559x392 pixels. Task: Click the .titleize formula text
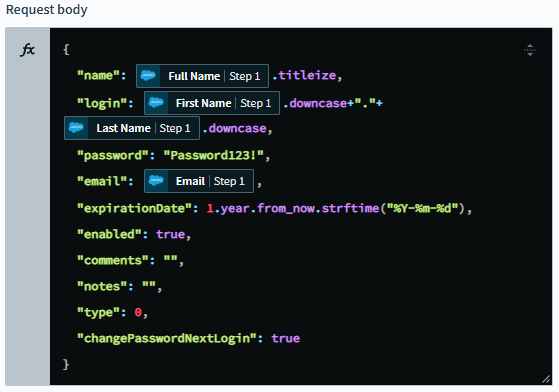pyautogui.click(x=304, y=76)
